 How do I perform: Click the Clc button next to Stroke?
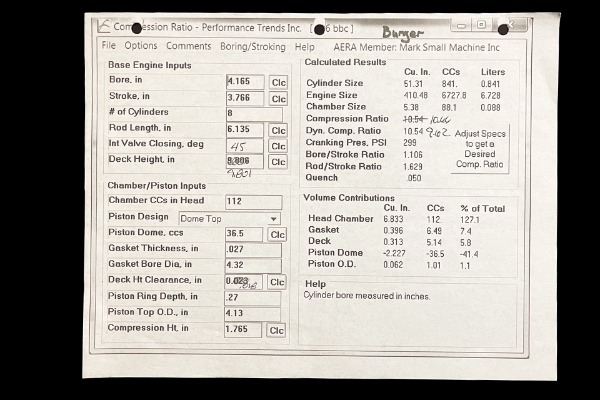(x=278, y=99)
